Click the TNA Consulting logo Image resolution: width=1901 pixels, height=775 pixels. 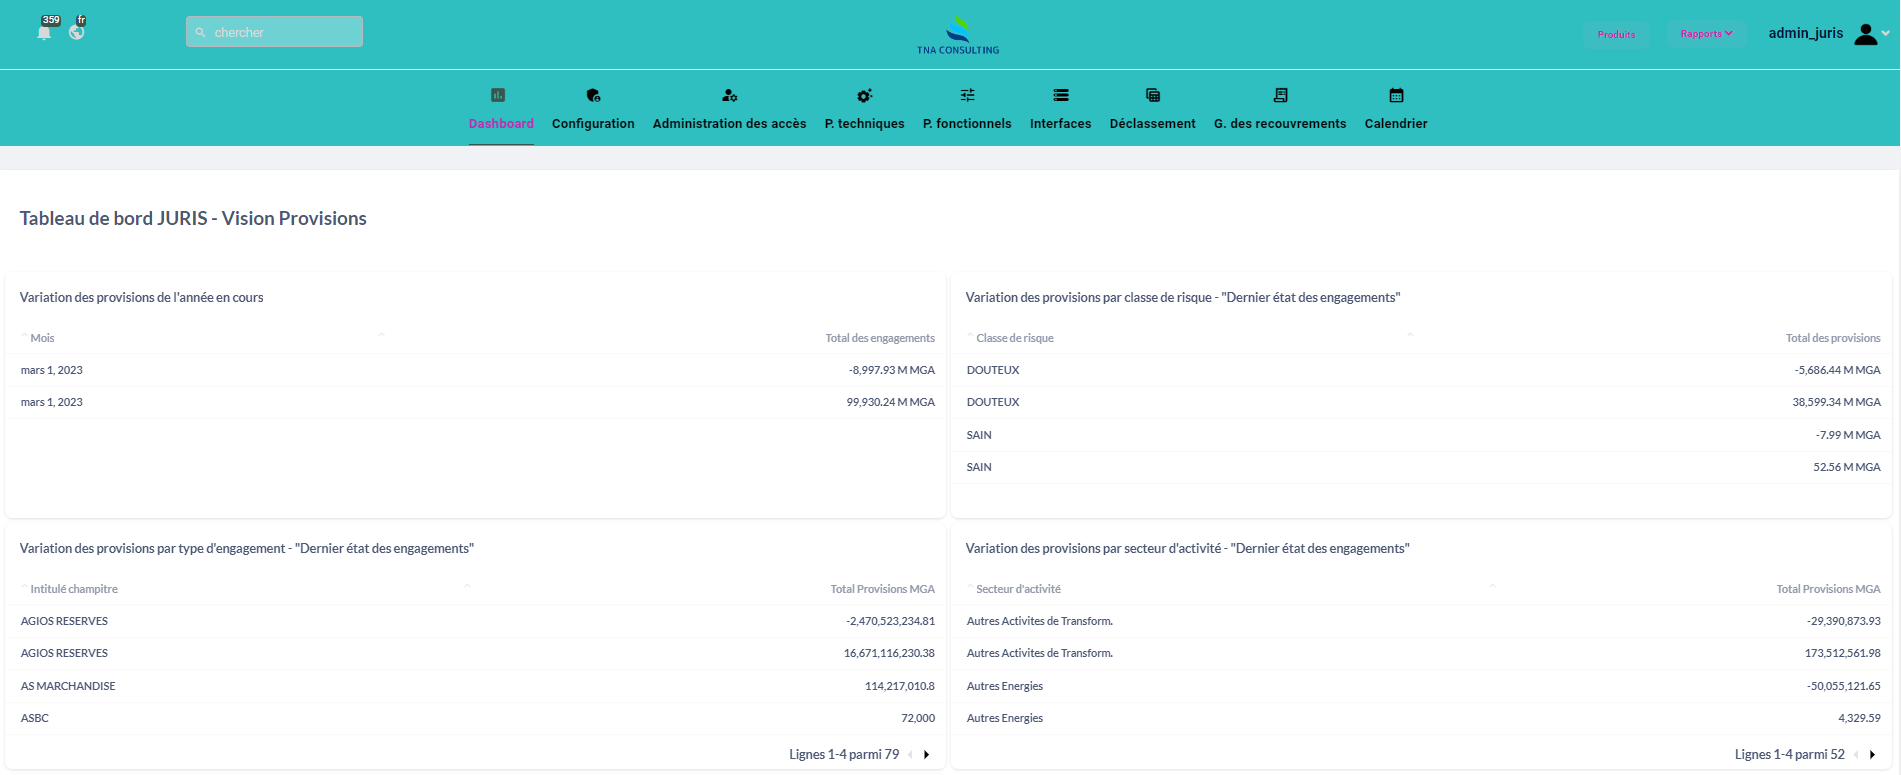(958, 35)
